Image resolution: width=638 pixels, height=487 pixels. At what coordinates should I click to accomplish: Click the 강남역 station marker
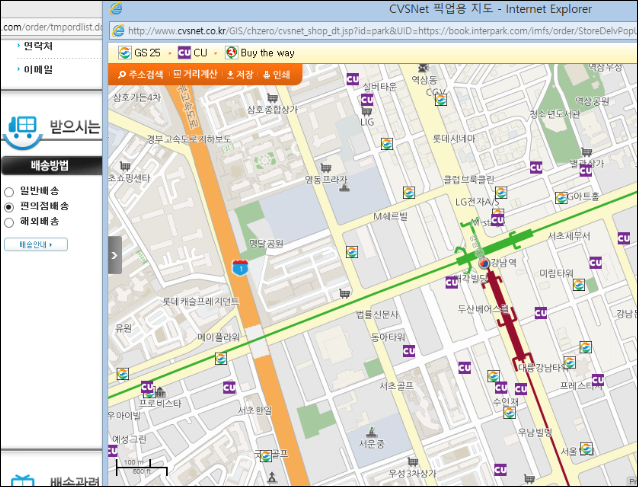click(x=483, y=263)
